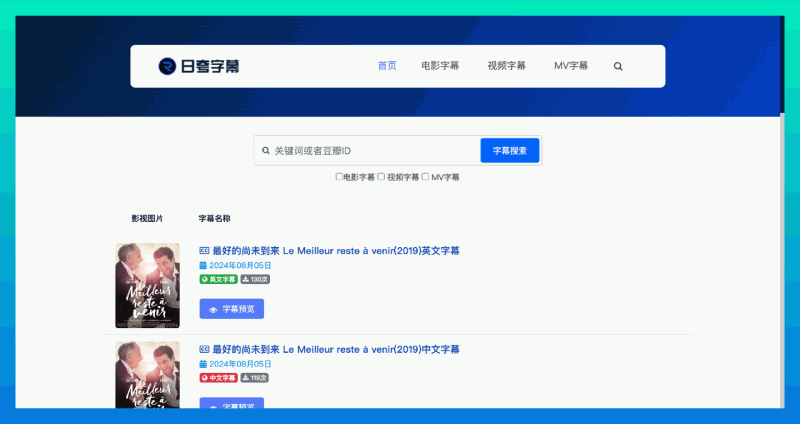
Task: Click the 119次 download count badge
Action: coord(255,378)
